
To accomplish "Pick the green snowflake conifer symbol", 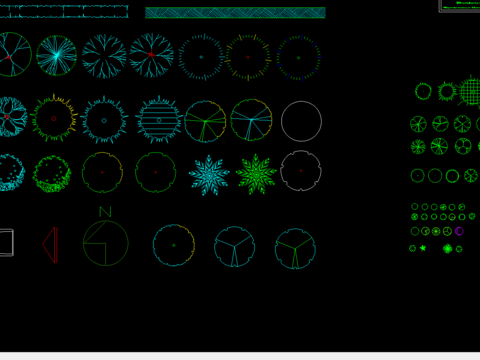I will 256,174.
